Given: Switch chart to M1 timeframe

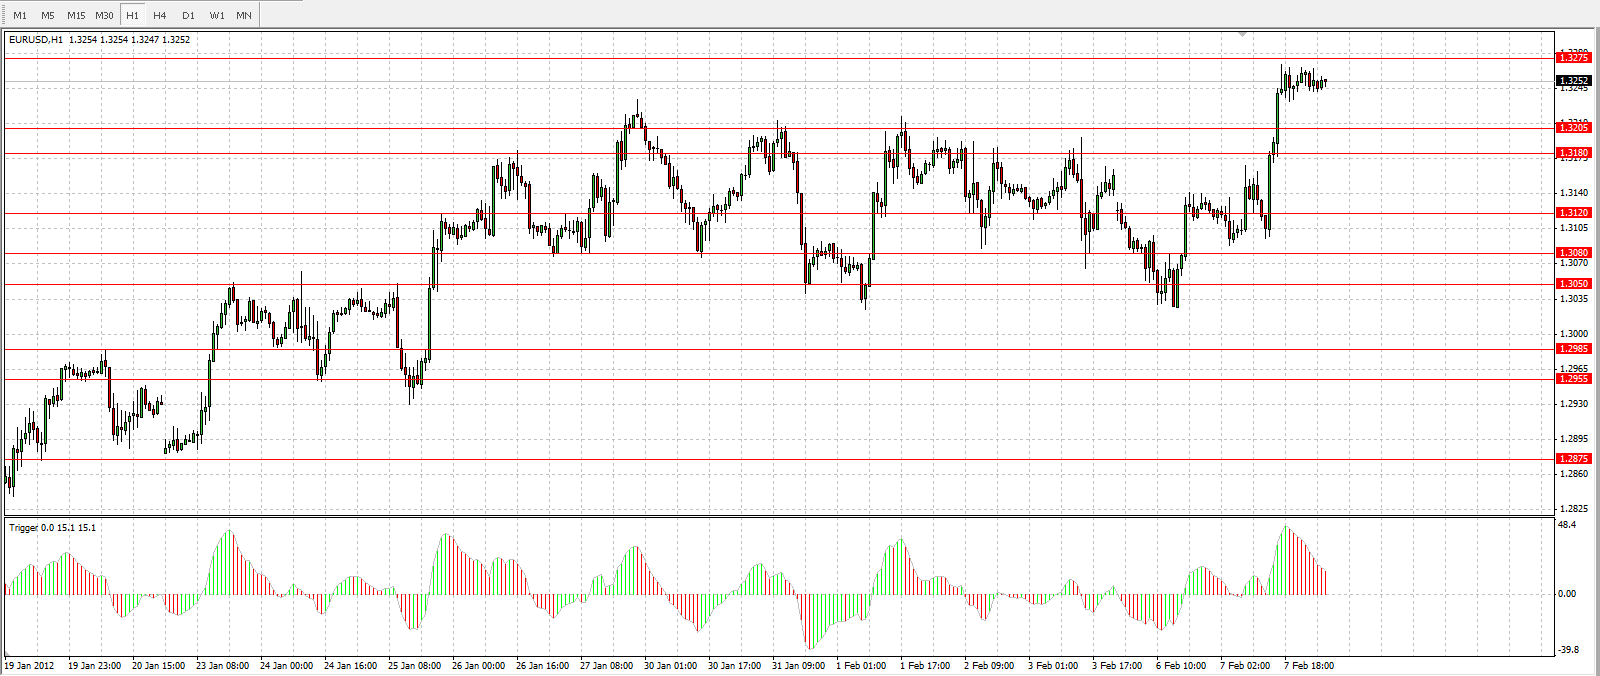Looking at the screenshot, I should (x=20, y=15).
